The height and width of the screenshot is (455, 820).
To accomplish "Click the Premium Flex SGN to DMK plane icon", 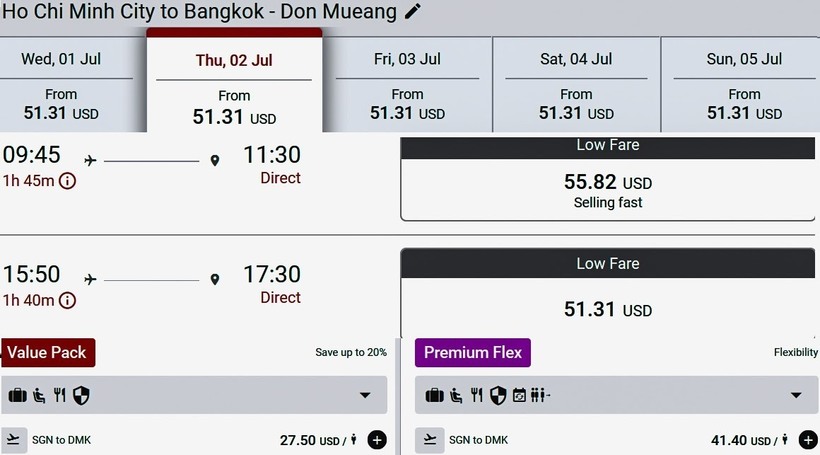I will tap(428, 440).
